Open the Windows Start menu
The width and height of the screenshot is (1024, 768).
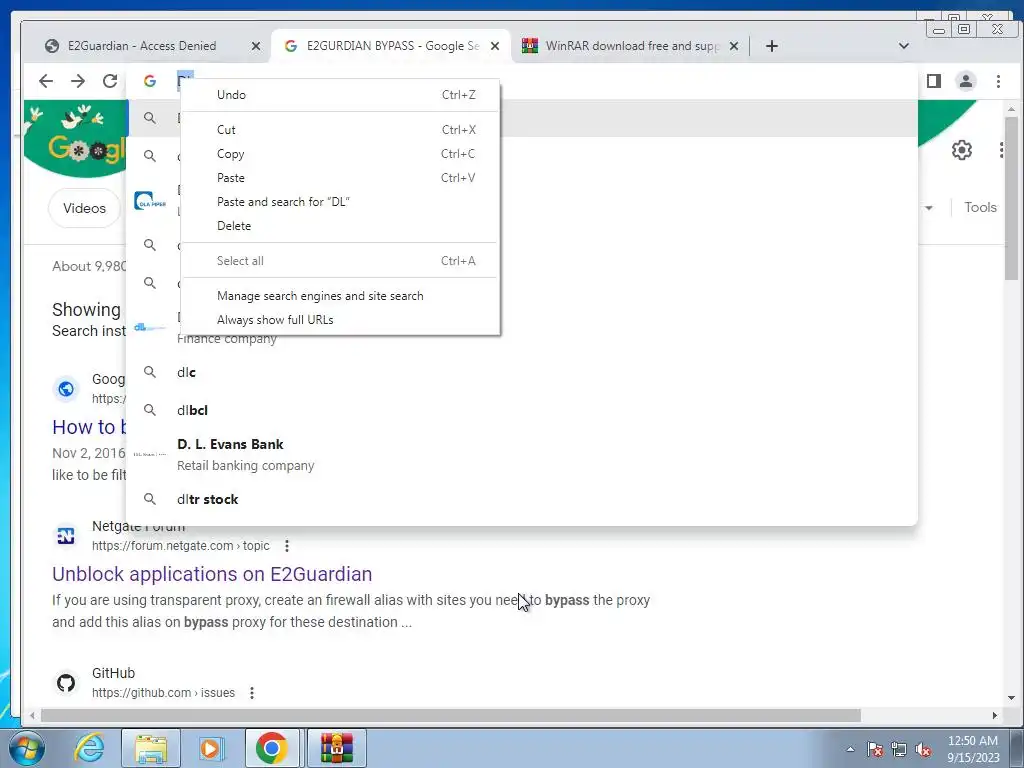click(x=26, y=748)
